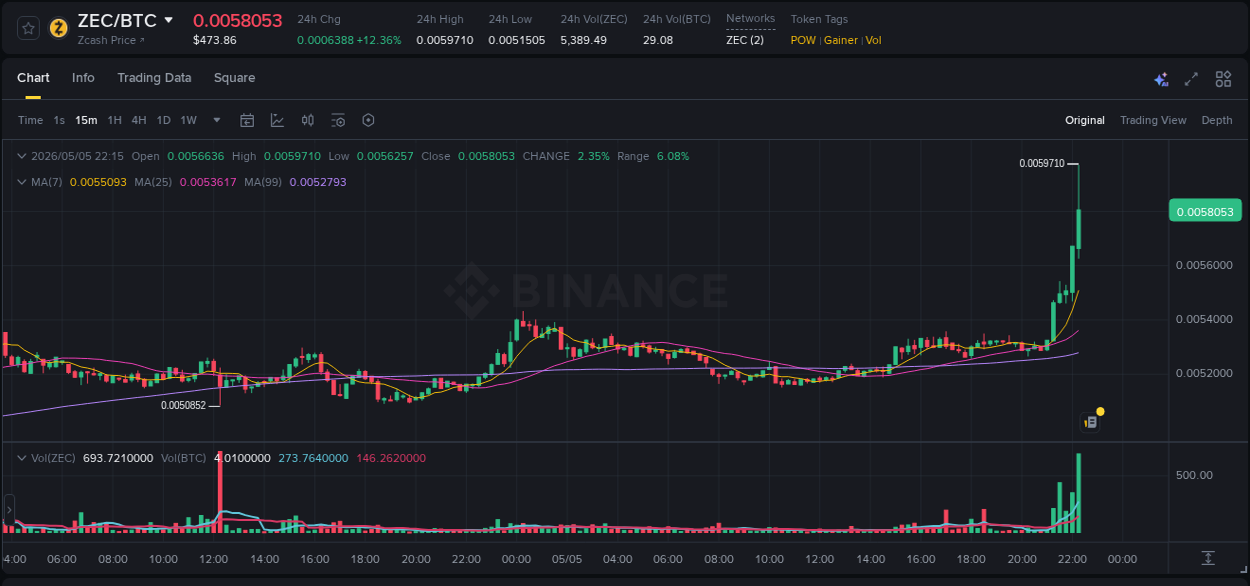The image size is (1250, 586).
Task: Open the Chart tab
Action: click(33, 78)
